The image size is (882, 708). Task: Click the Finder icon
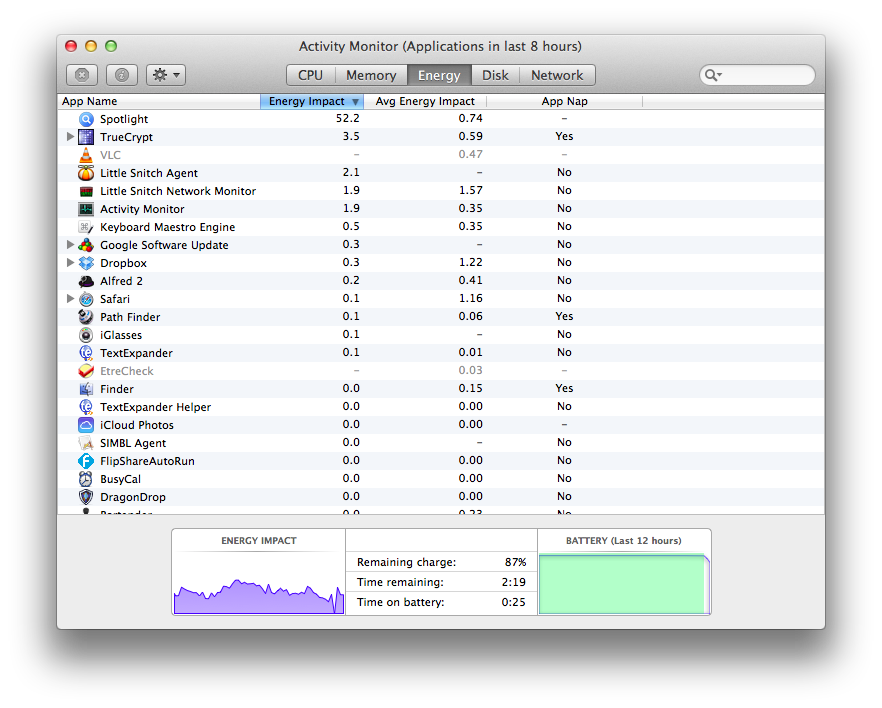click(x=86, y=389)
